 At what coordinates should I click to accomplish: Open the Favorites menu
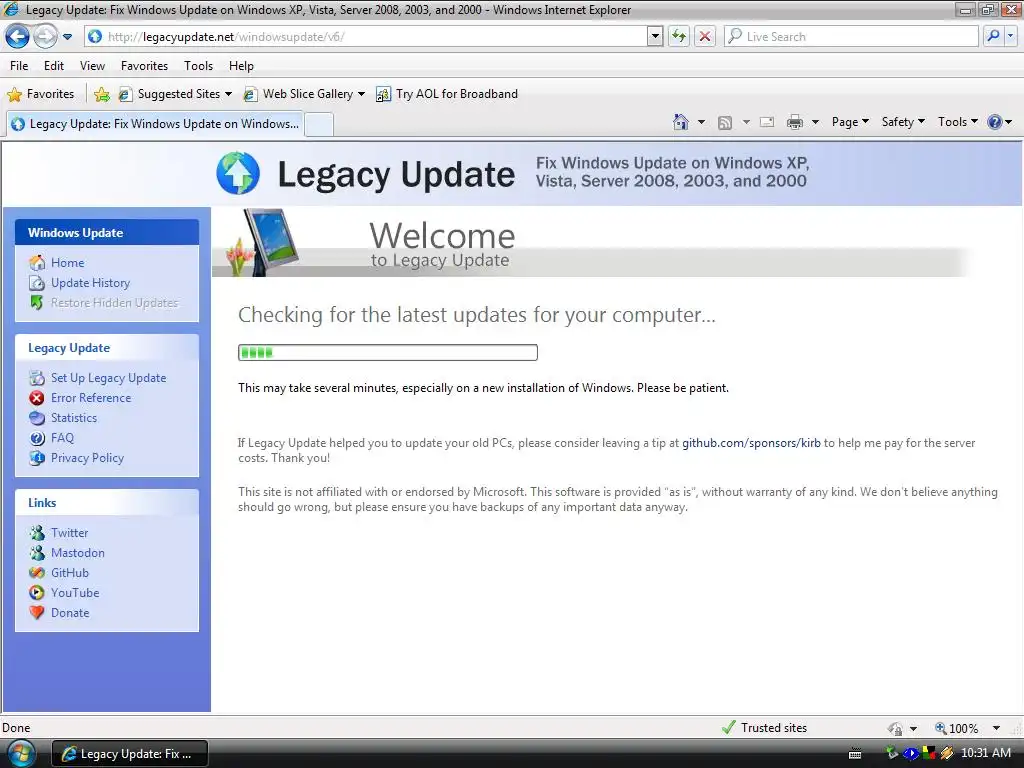pyautogui.click(x=144, y=66)
